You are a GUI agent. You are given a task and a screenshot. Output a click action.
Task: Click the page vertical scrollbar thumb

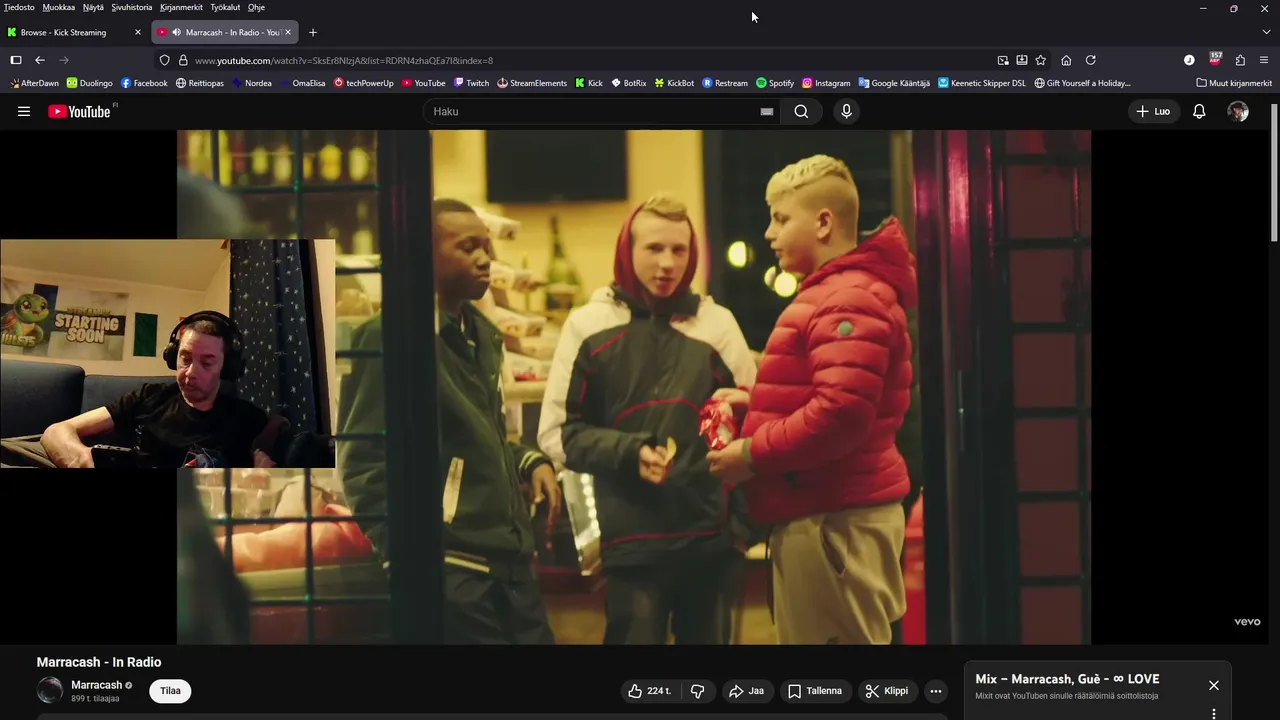1274,172
